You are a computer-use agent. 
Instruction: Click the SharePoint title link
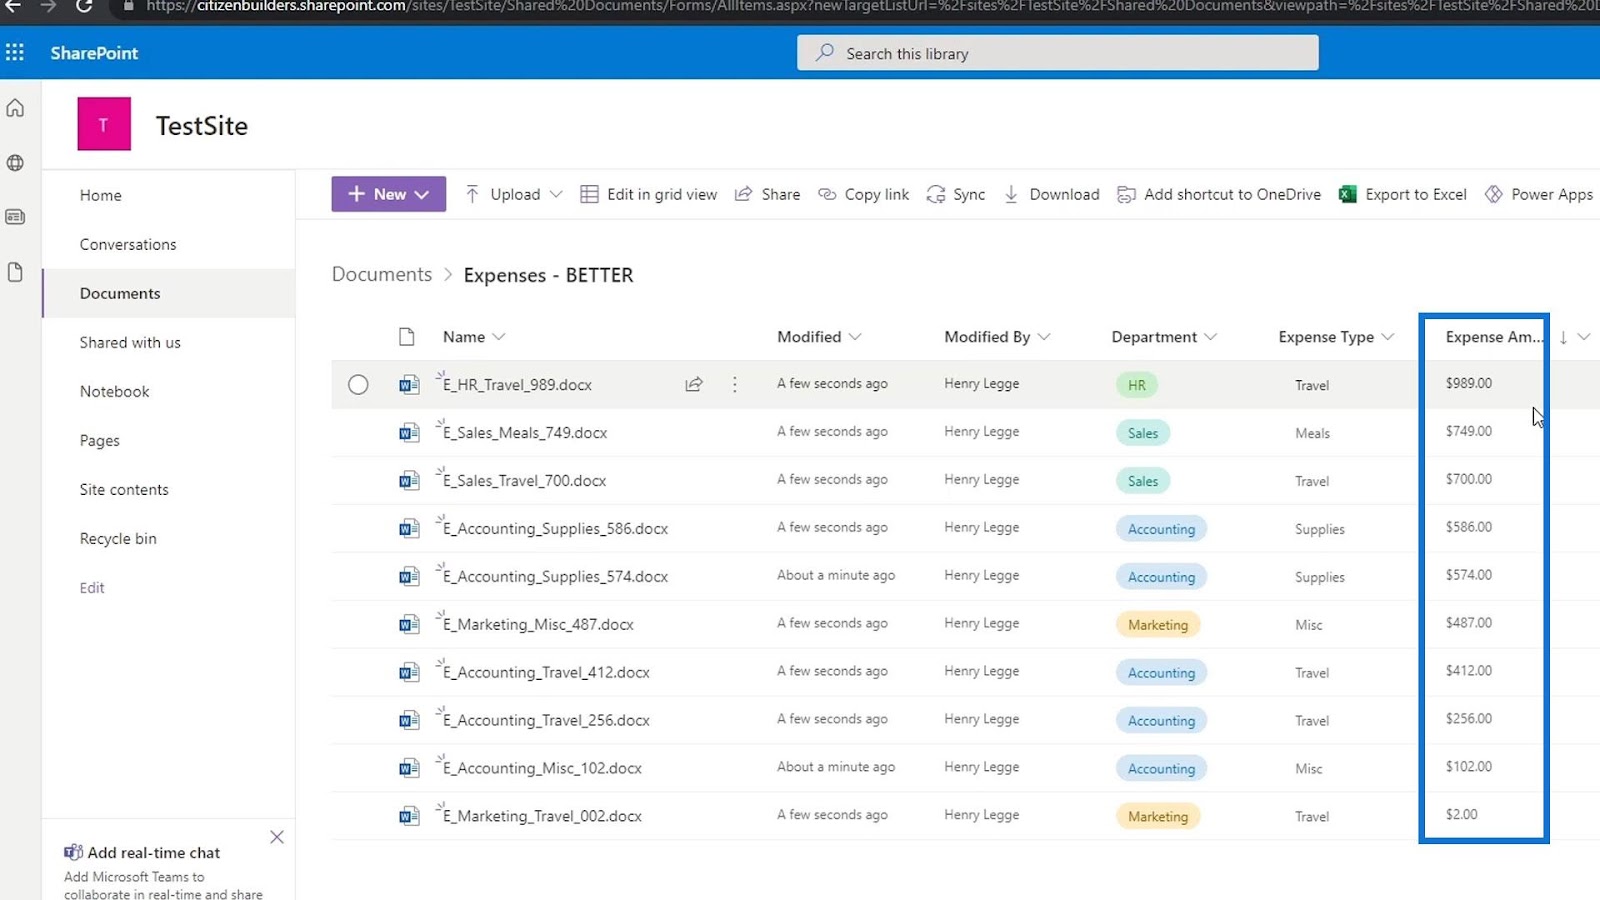tap(94, 53)
